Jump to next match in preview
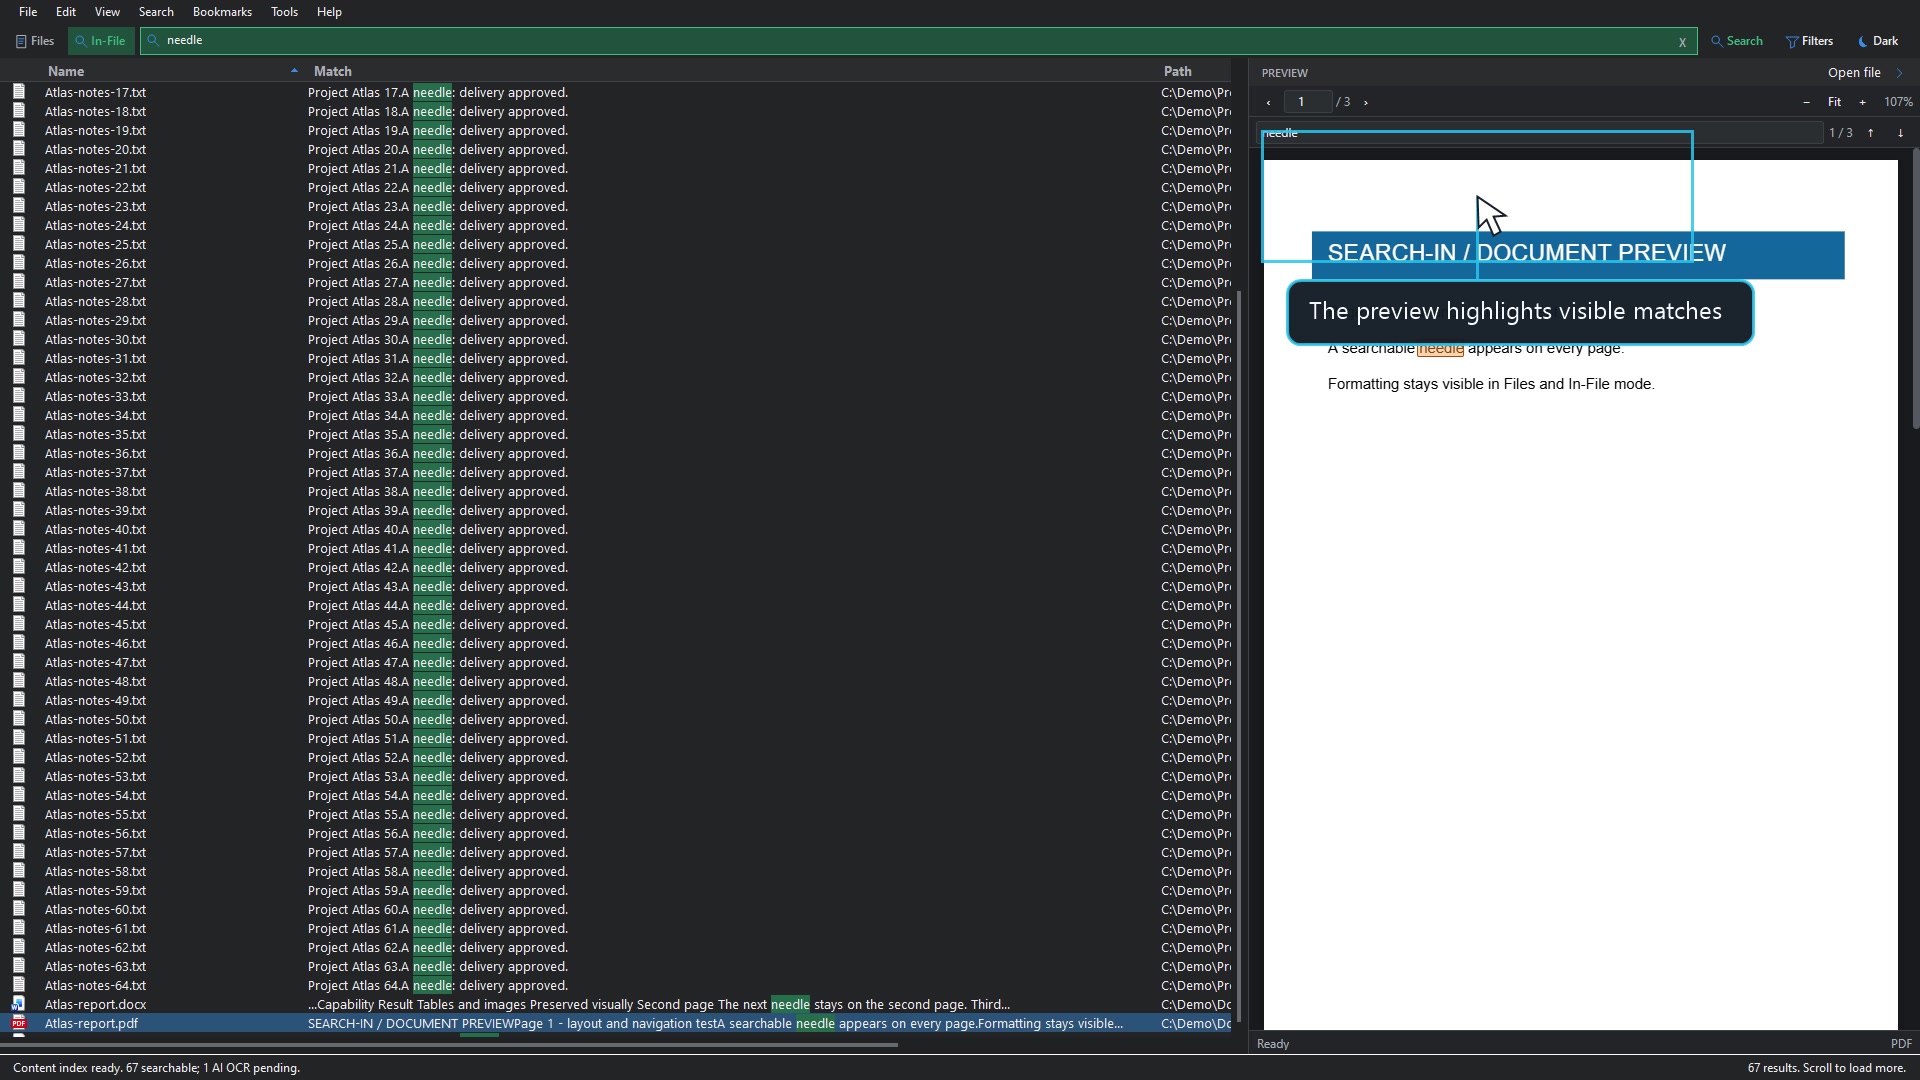Image resolution: width=1920 pixels, height=1080 pixels. (1901, 133)
